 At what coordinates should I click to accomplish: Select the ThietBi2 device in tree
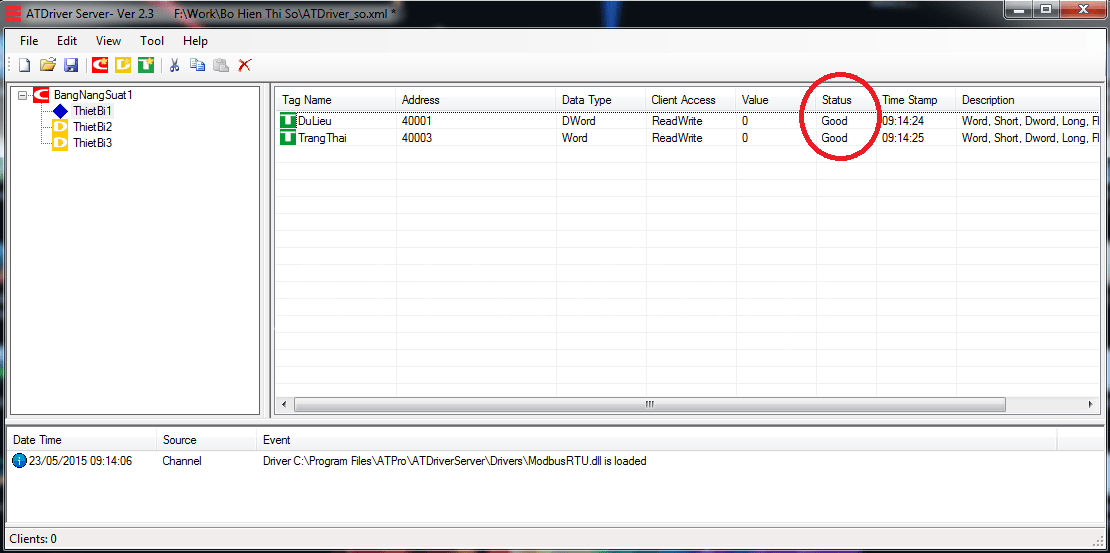click(92, 127)
